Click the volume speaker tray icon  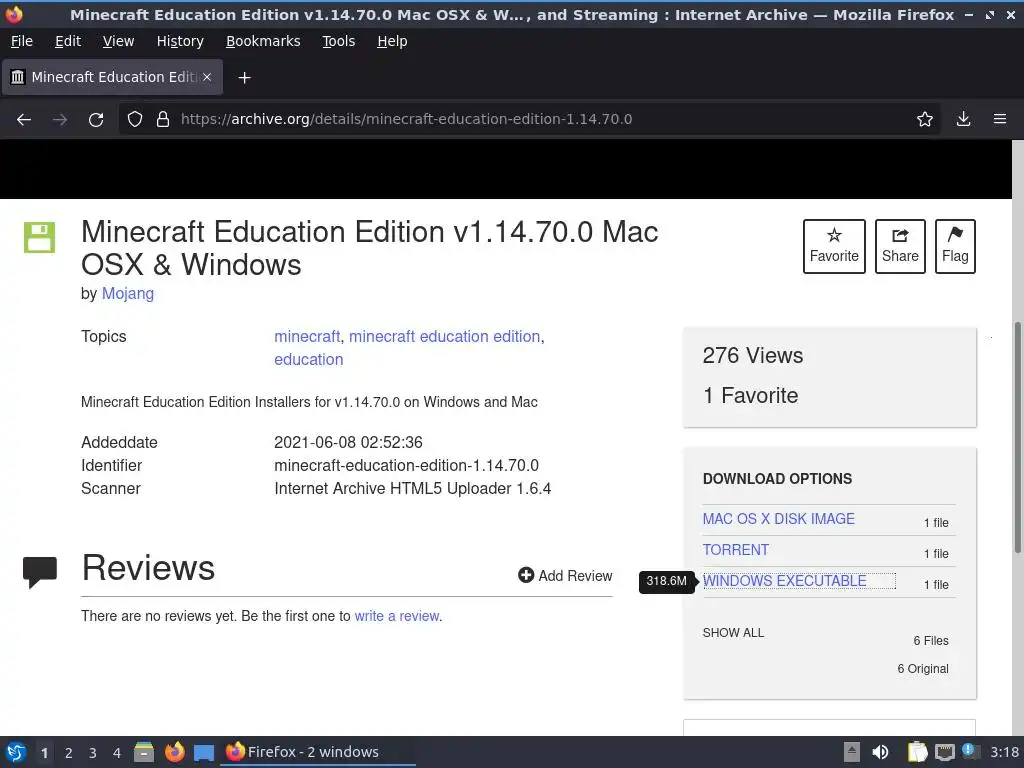[x=880, y=752]
